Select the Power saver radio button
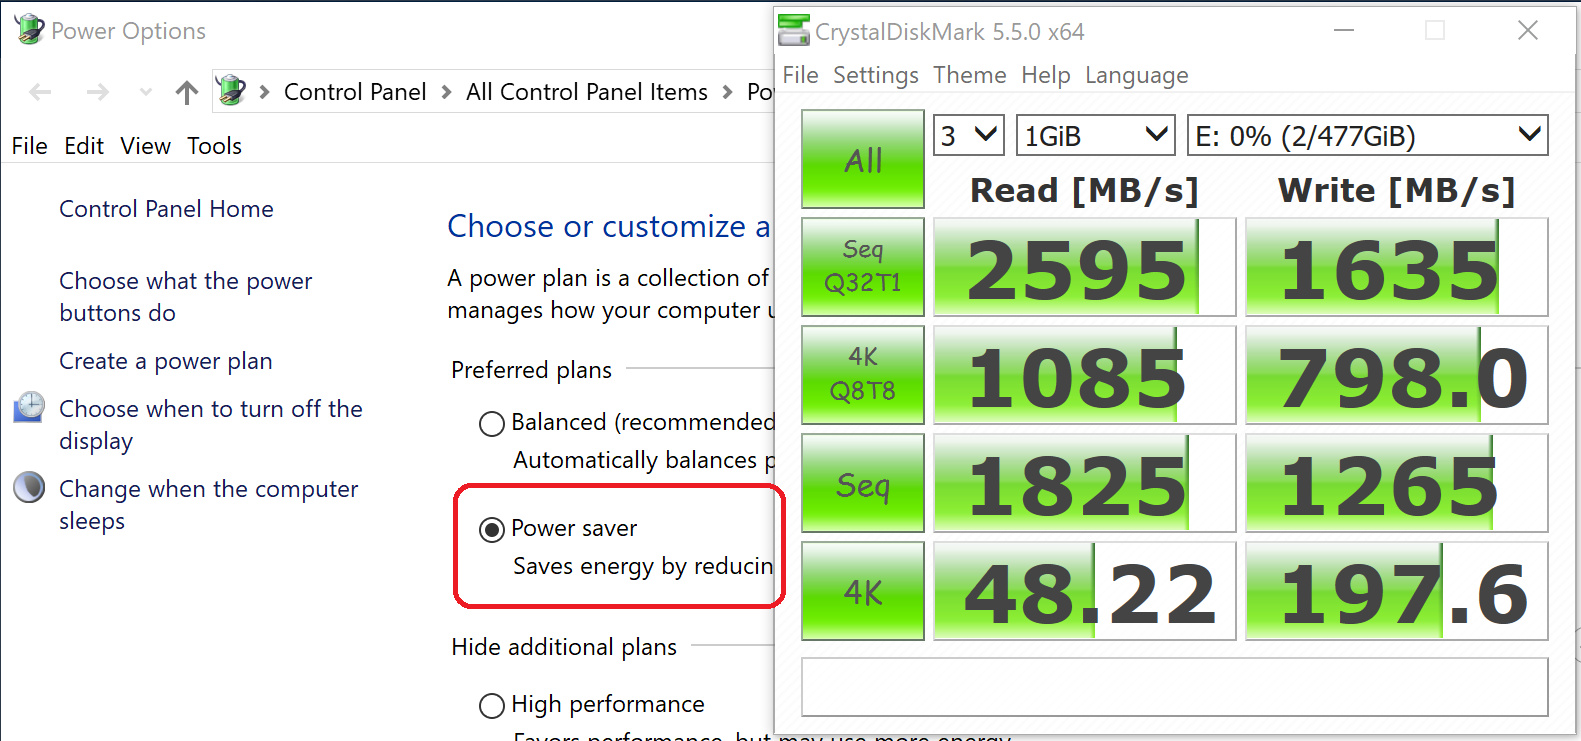Screen dimensions: 1581x741 coord(491,529)
